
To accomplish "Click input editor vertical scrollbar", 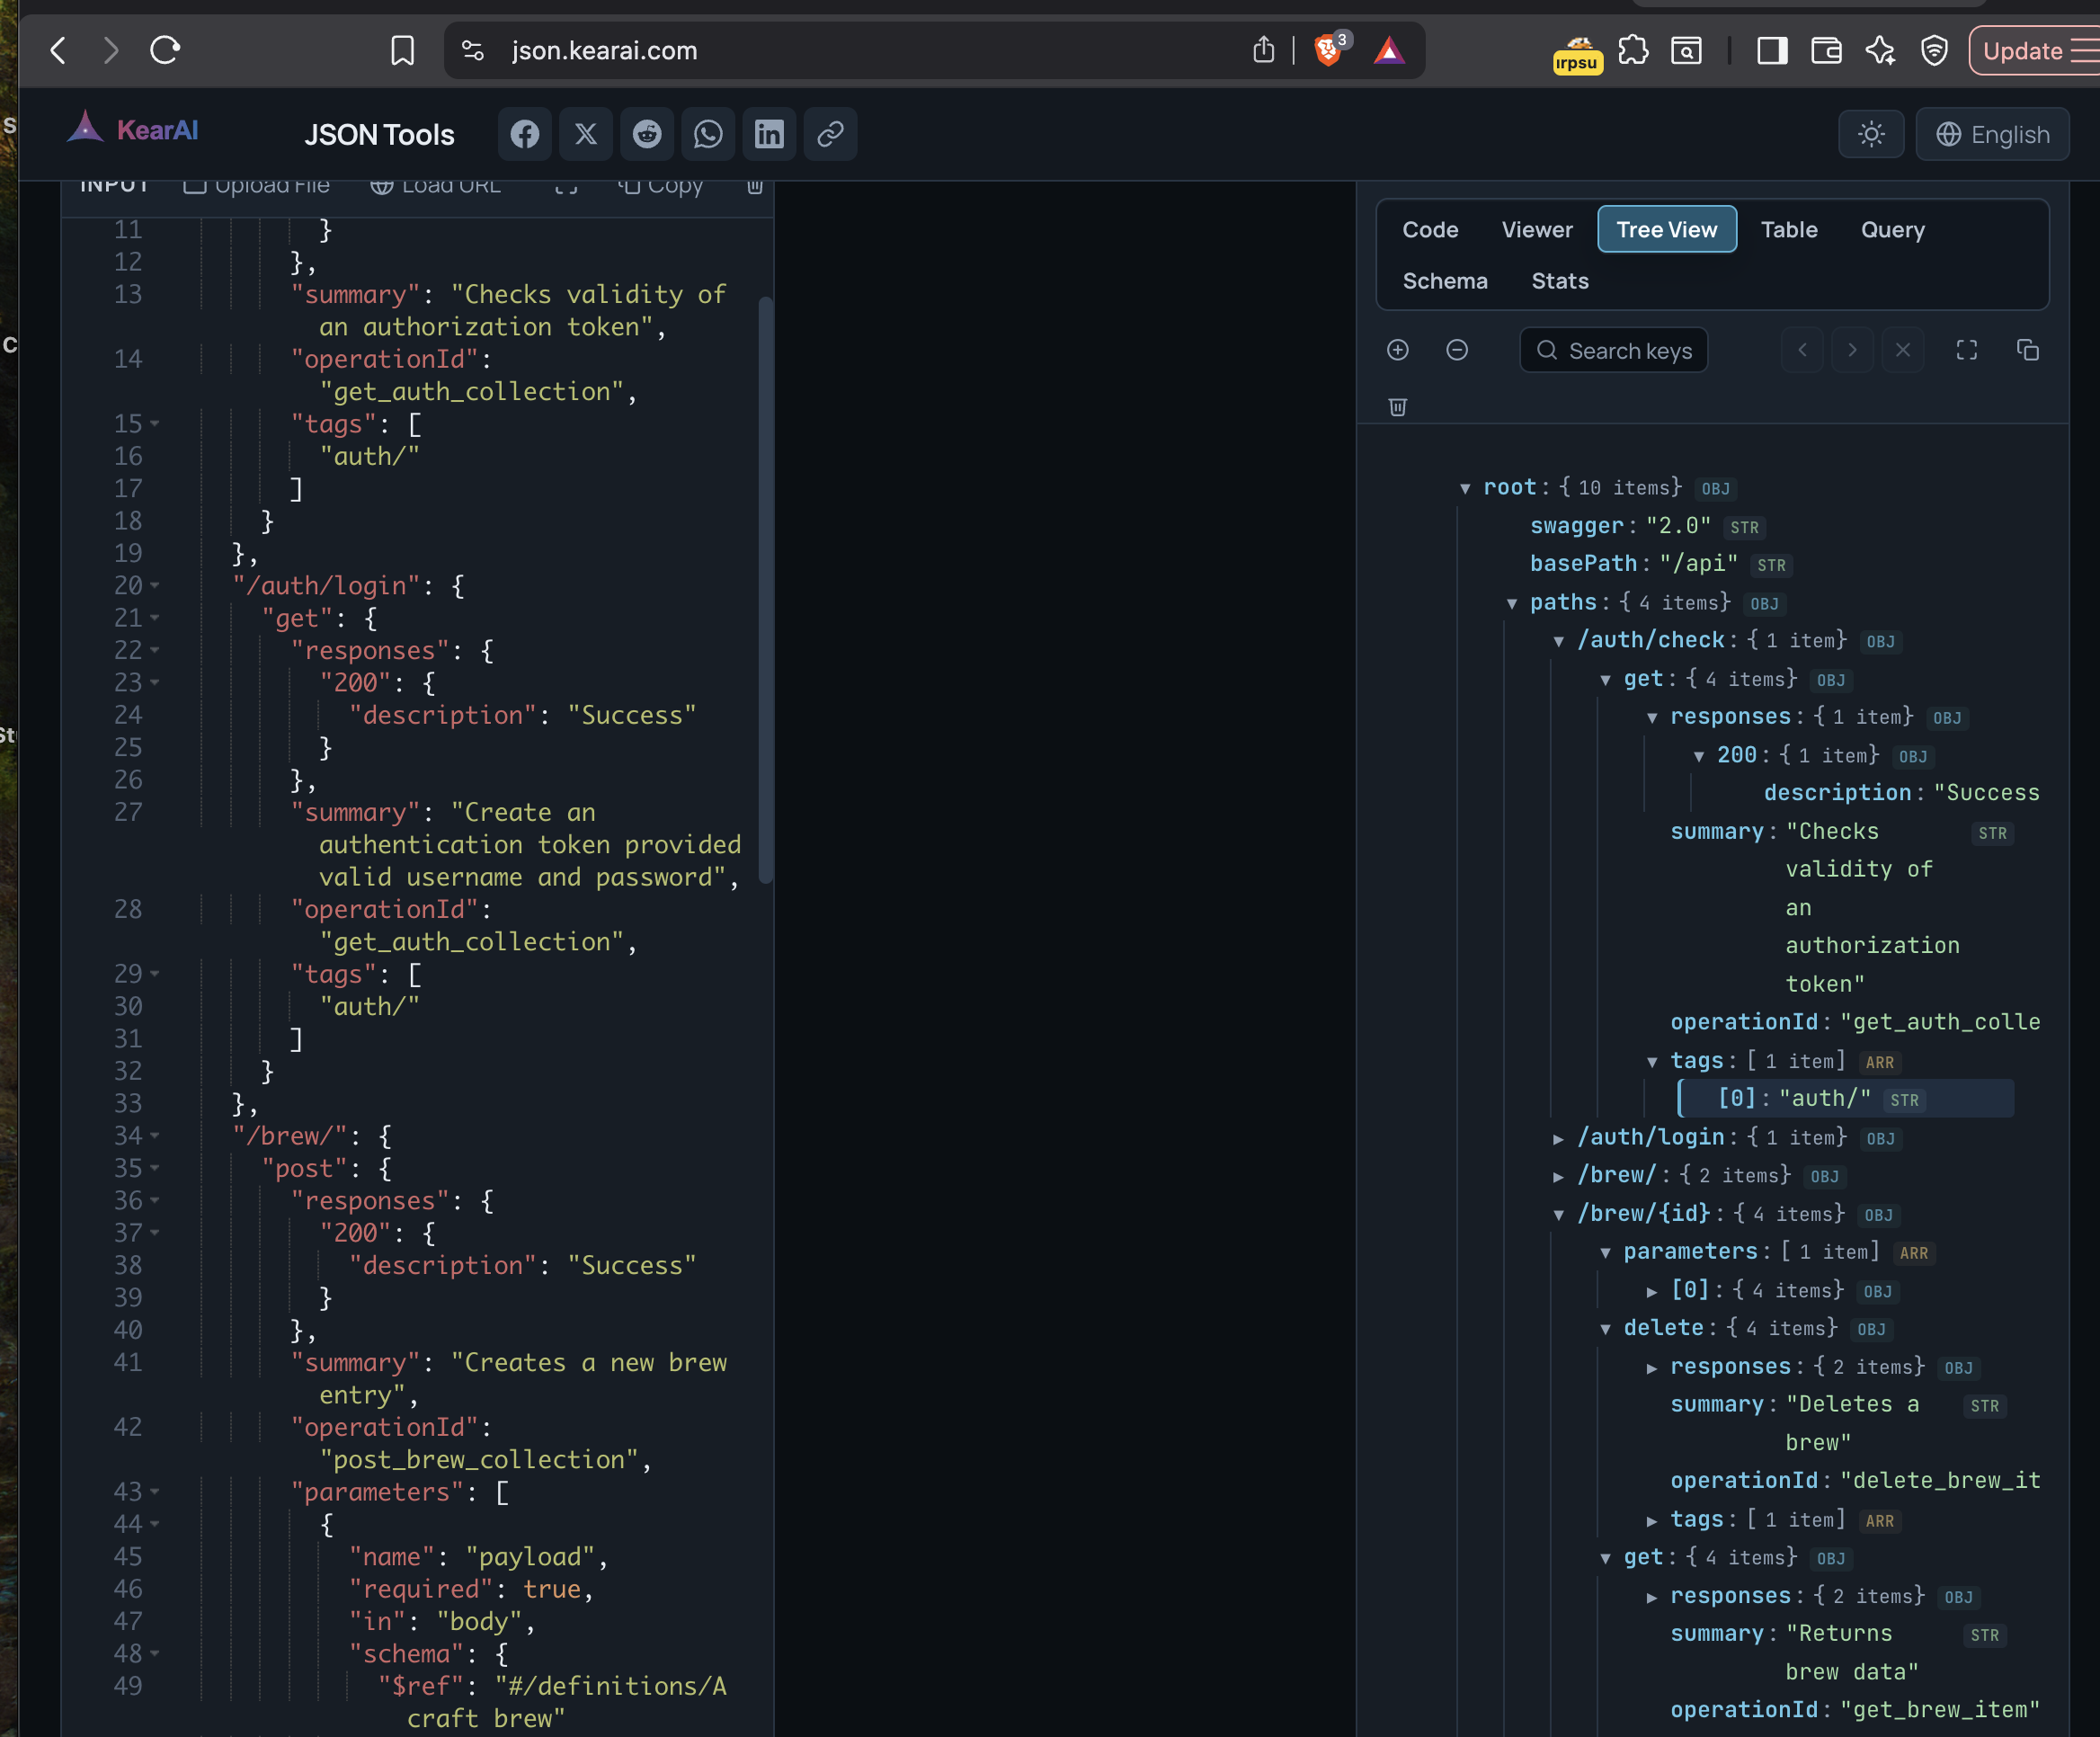I will (766, 590).
